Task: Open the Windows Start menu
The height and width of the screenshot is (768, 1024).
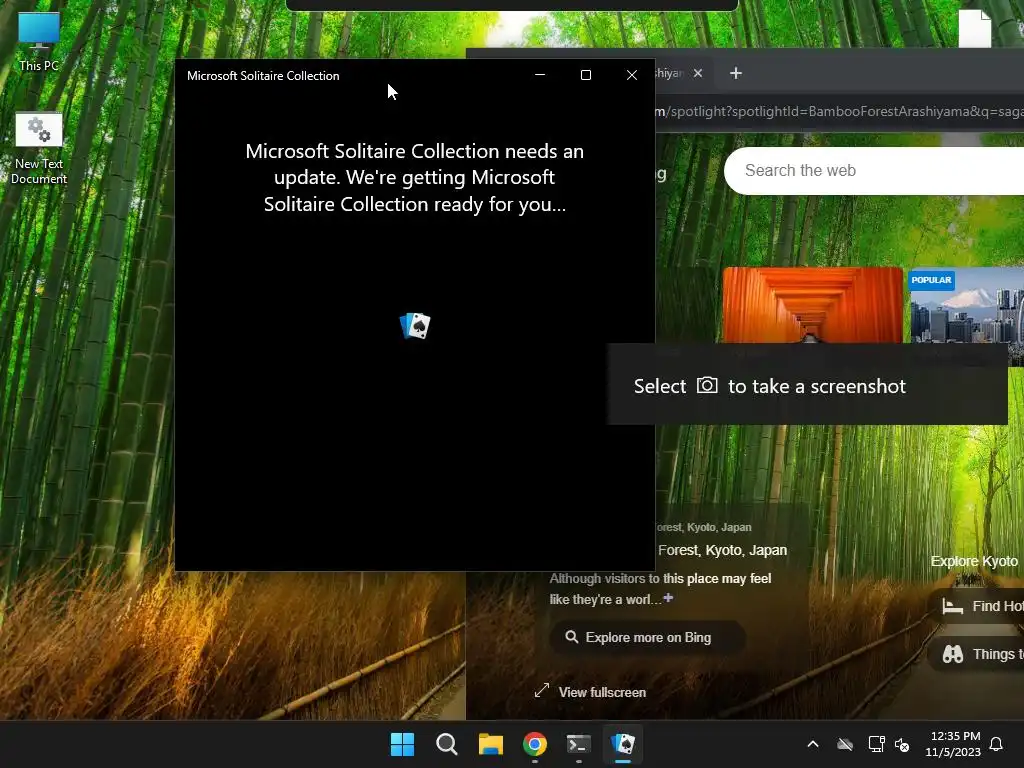Action: [x=402, y=744]
